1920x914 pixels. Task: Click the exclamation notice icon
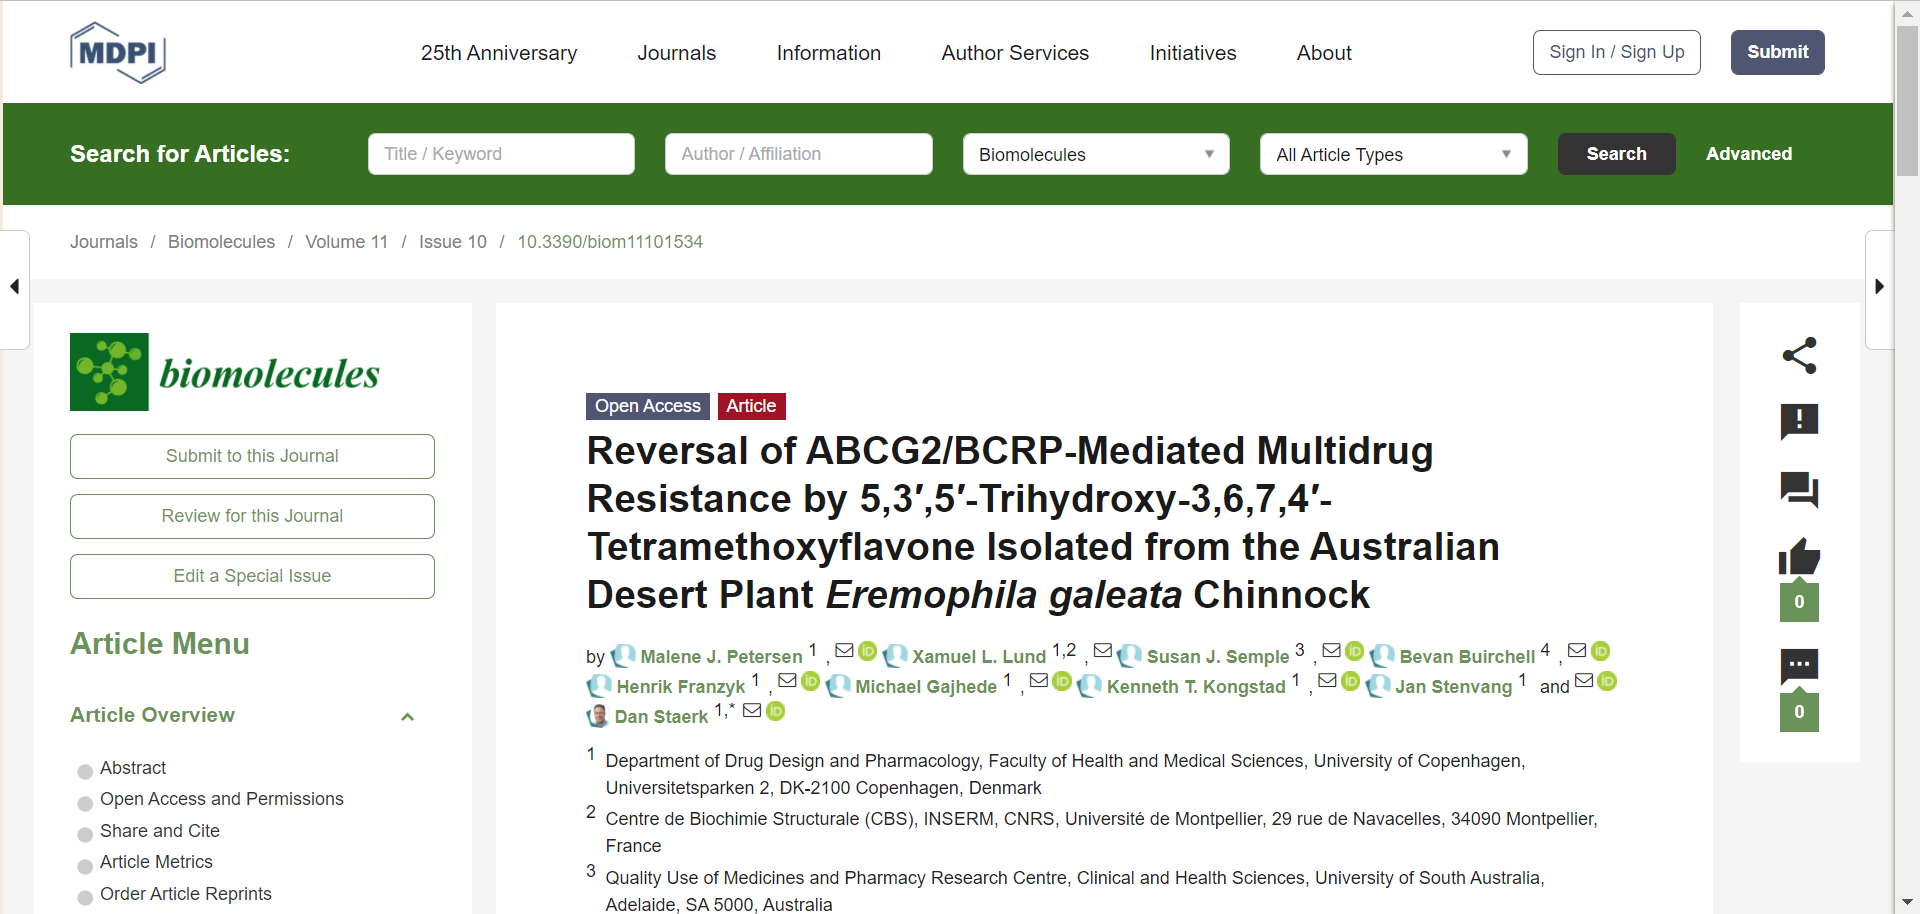tap(1799, 421)
